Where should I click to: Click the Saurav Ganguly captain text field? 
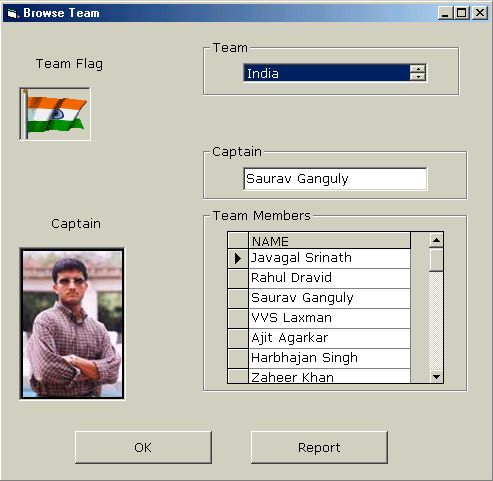coord(335,179)
